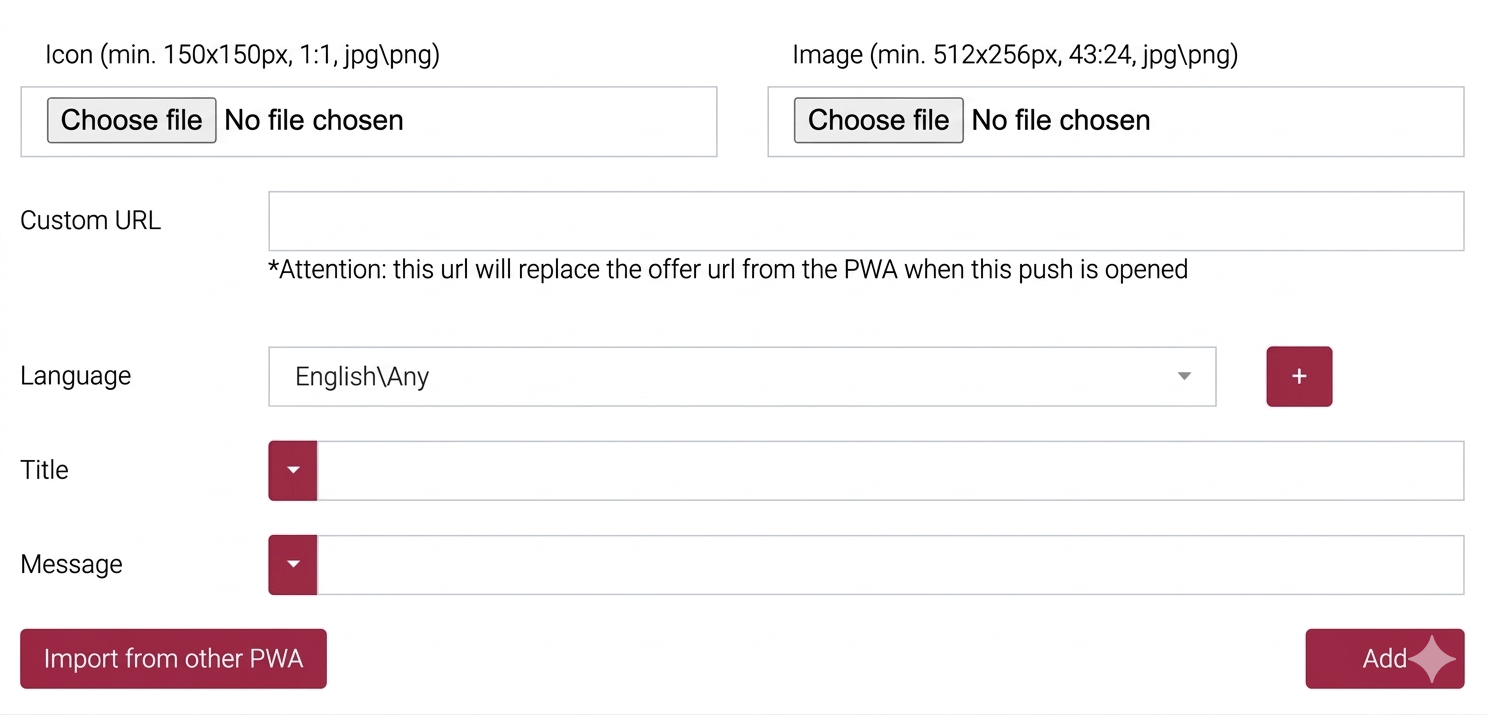Click into the Title text field
The height and width of the screenshot is (715, 1488).
point(889,470)
